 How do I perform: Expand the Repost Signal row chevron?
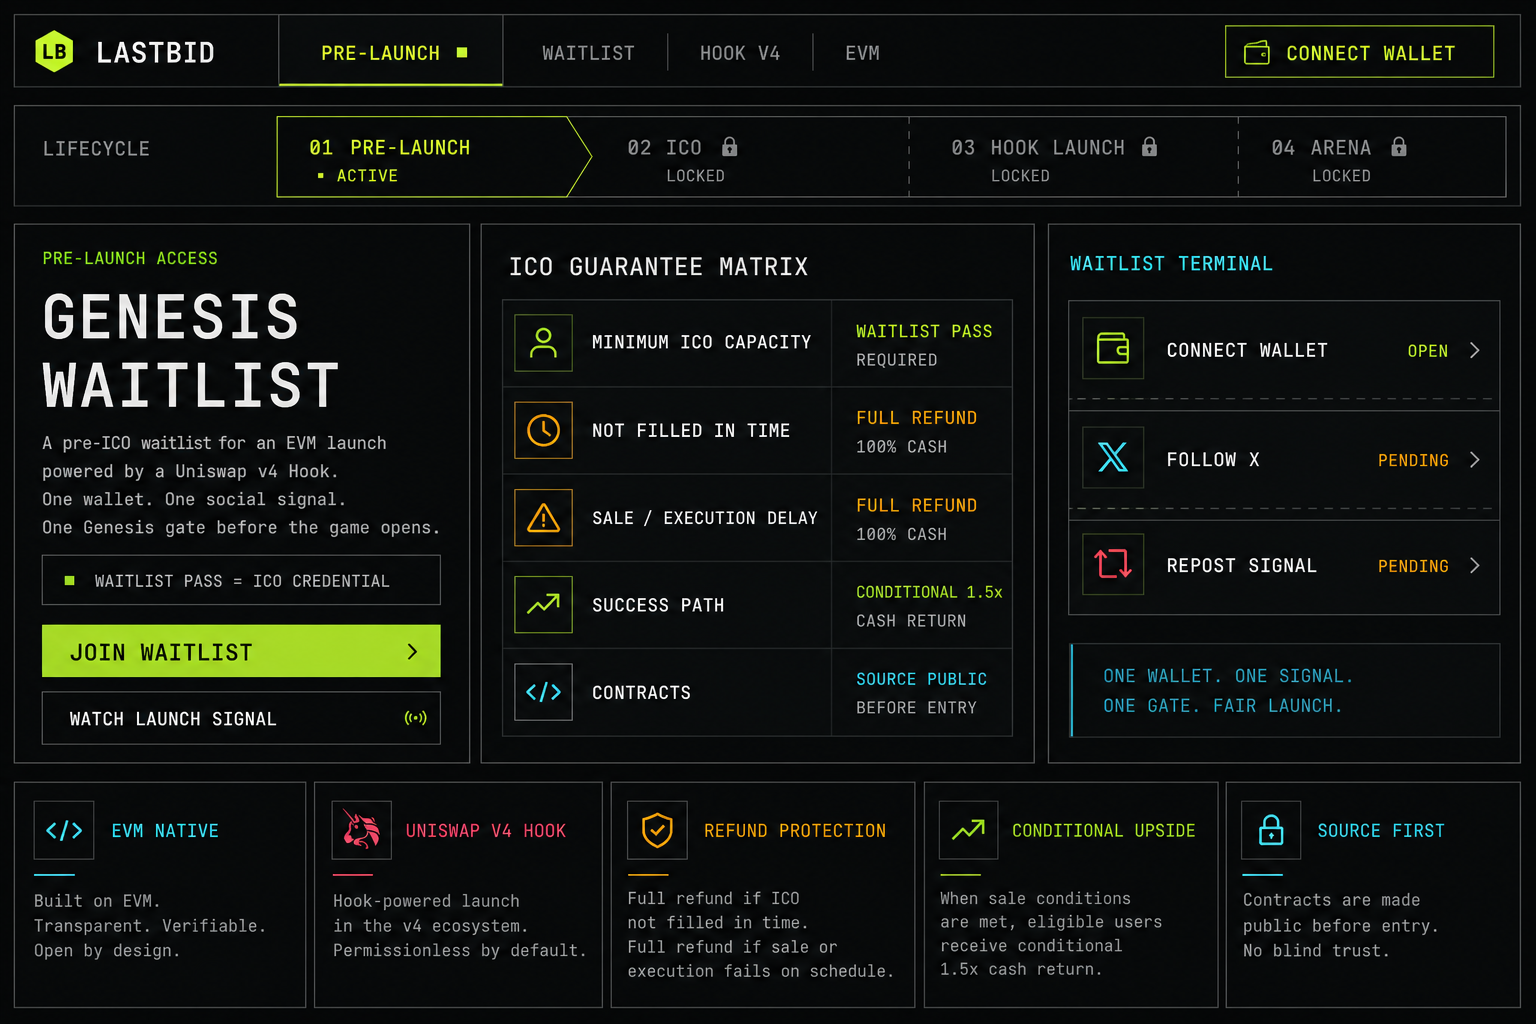pyautogui.click(x=1475, y=565)
